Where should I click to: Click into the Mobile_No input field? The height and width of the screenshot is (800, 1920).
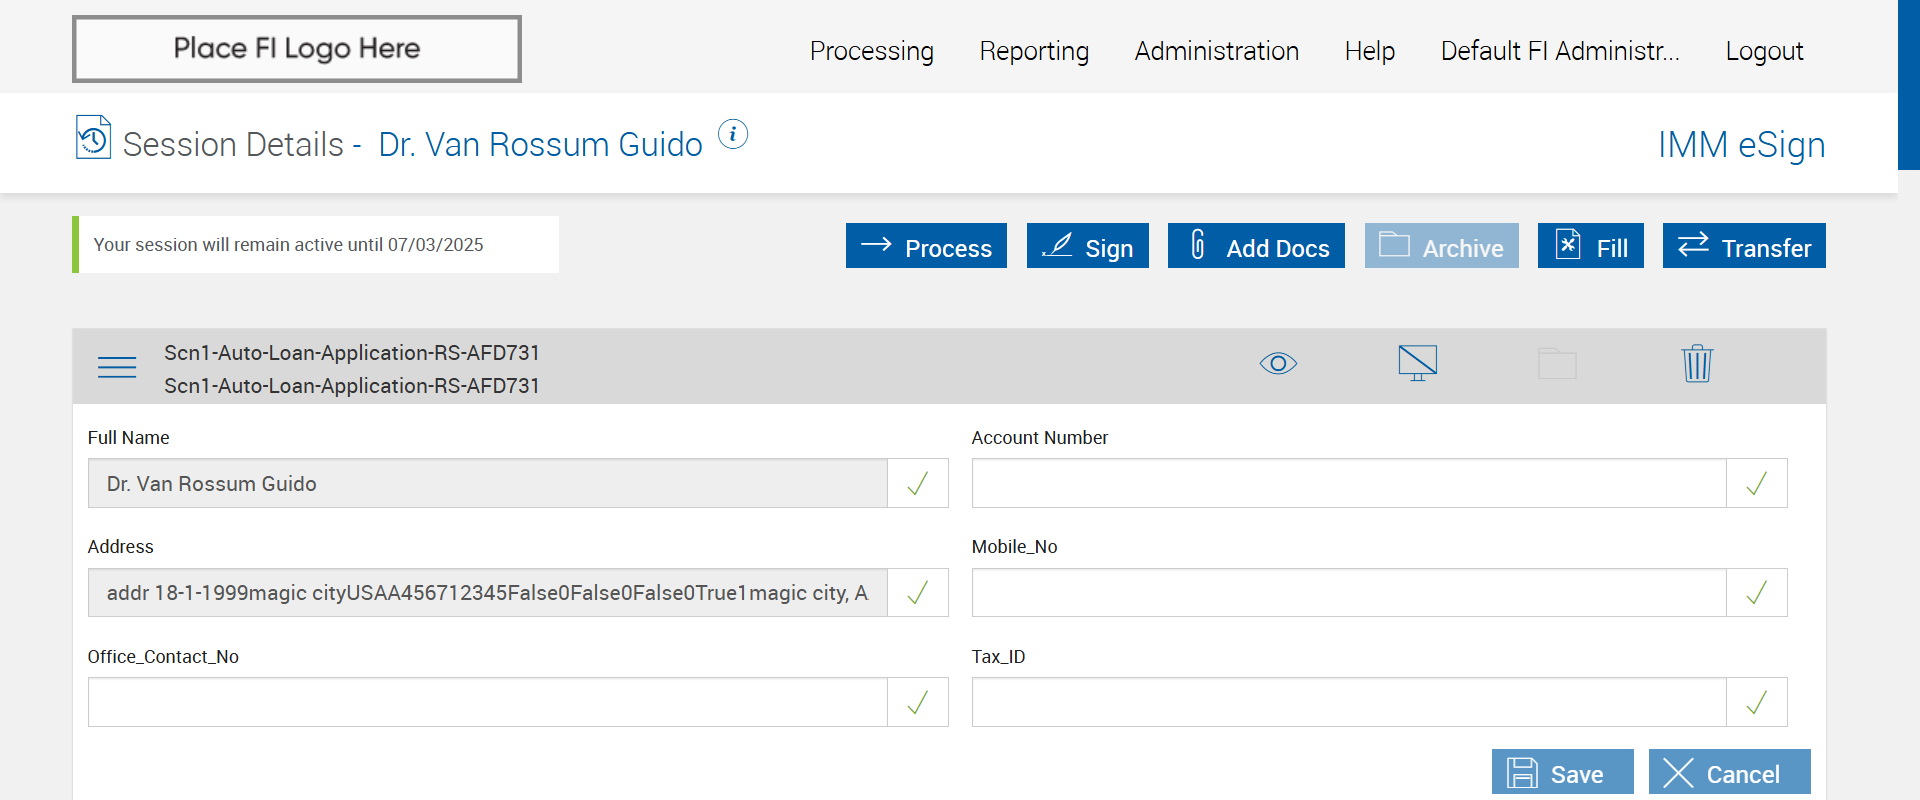(1348, 593)
